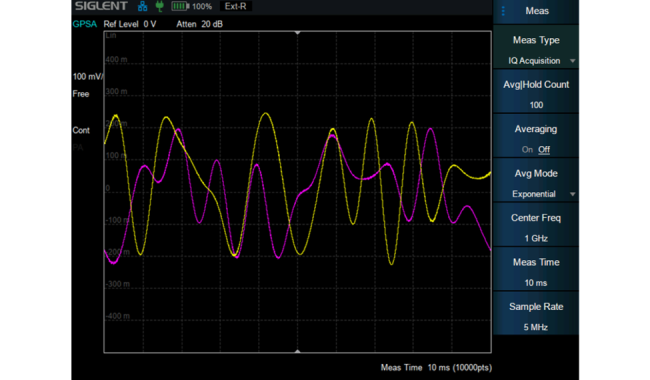
Task: Open the IQ Acquisition selection
Action: [x=534, y=61]
